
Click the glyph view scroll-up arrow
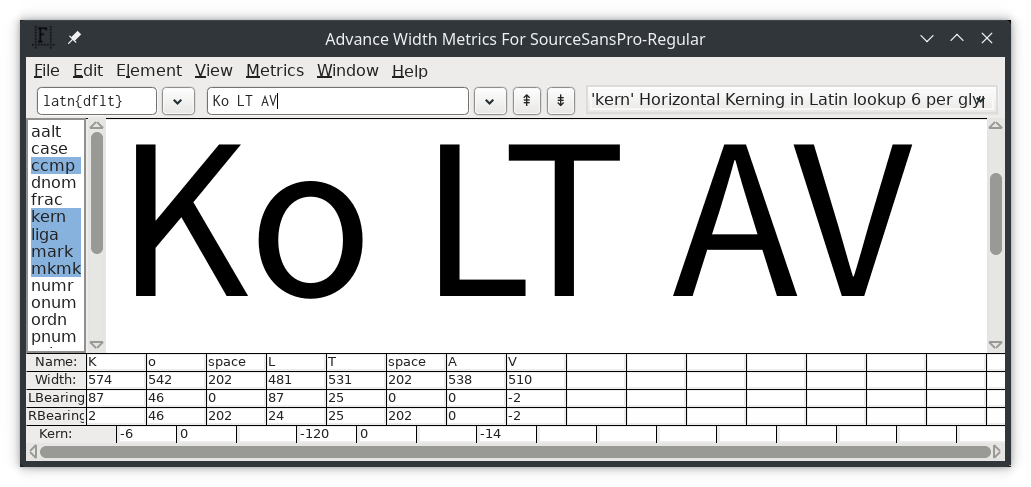click(x=995, y=125)
